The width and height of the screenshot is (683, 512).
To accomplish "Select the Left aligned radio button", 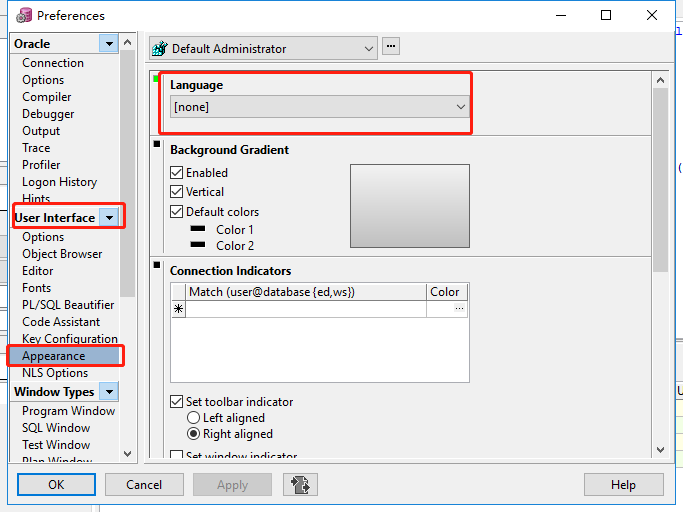I will pos(193,418).
